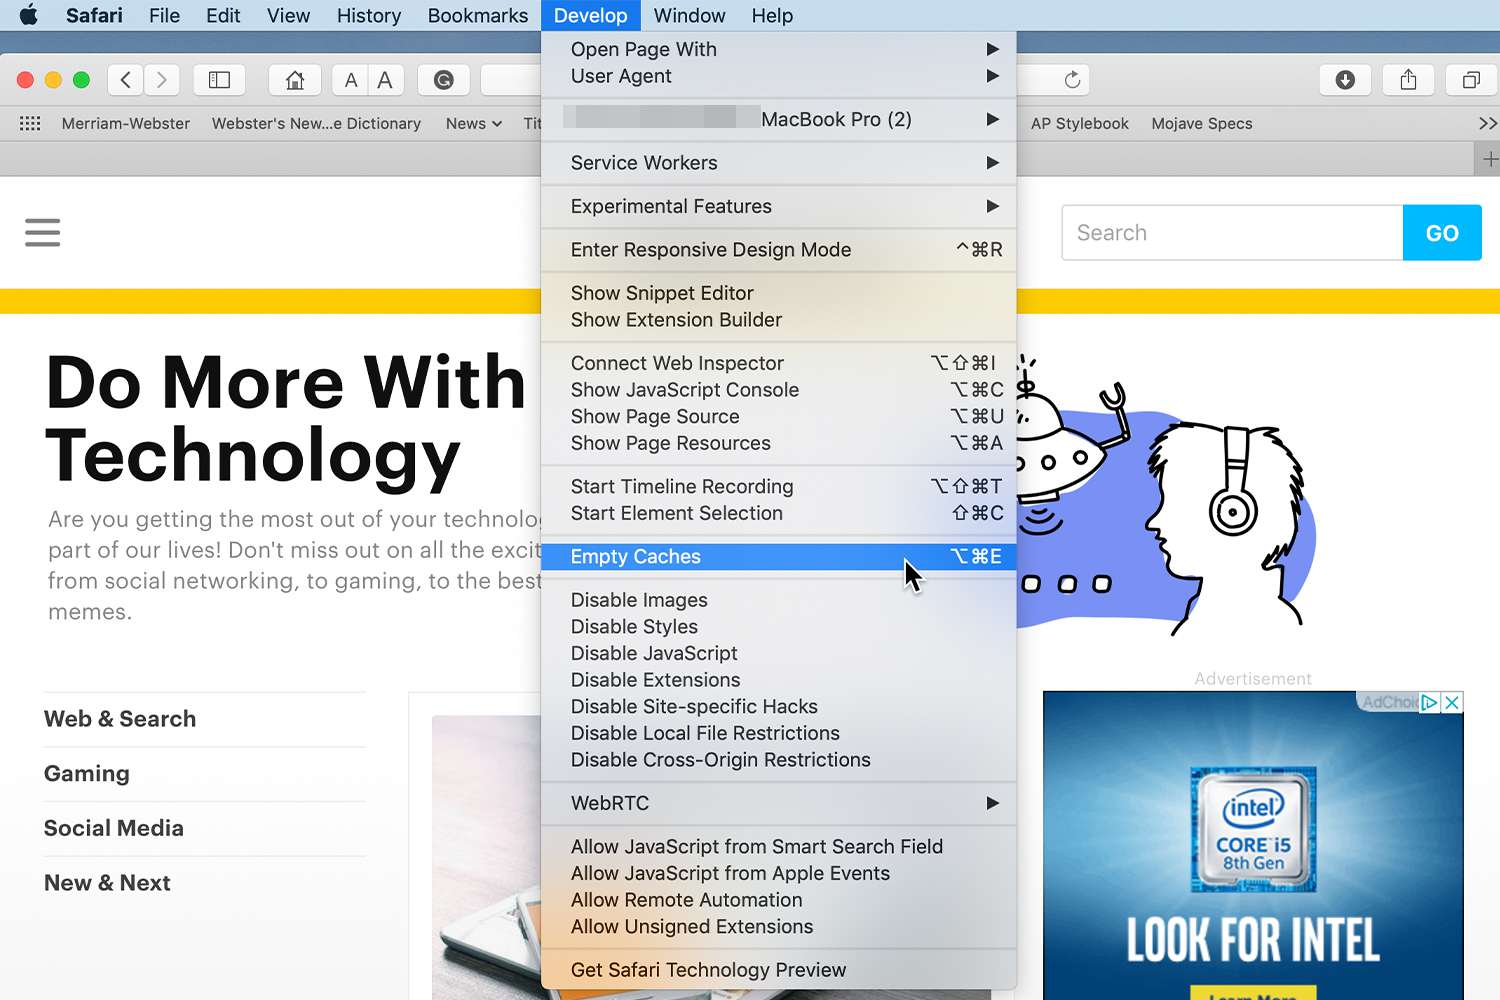This screenshot has height=1000, width=1500.
Task: Open the Downloads toolbar icon
Action: [1345, 80]
